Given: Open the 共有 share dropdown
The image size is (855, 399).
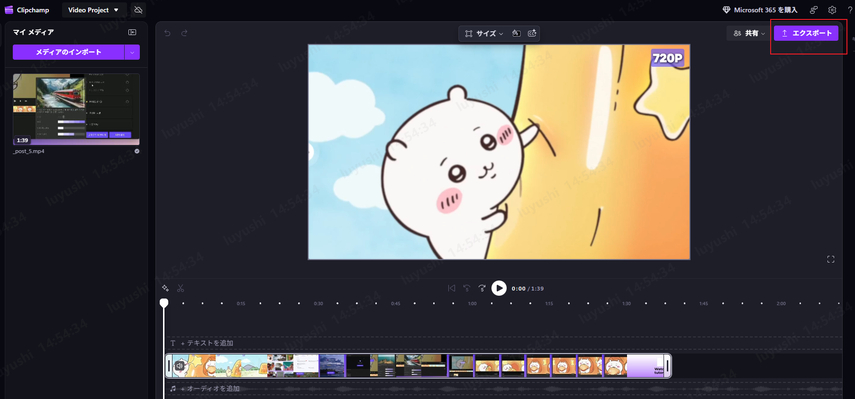Looking at the screenshot, I should (x=749, y=33).
